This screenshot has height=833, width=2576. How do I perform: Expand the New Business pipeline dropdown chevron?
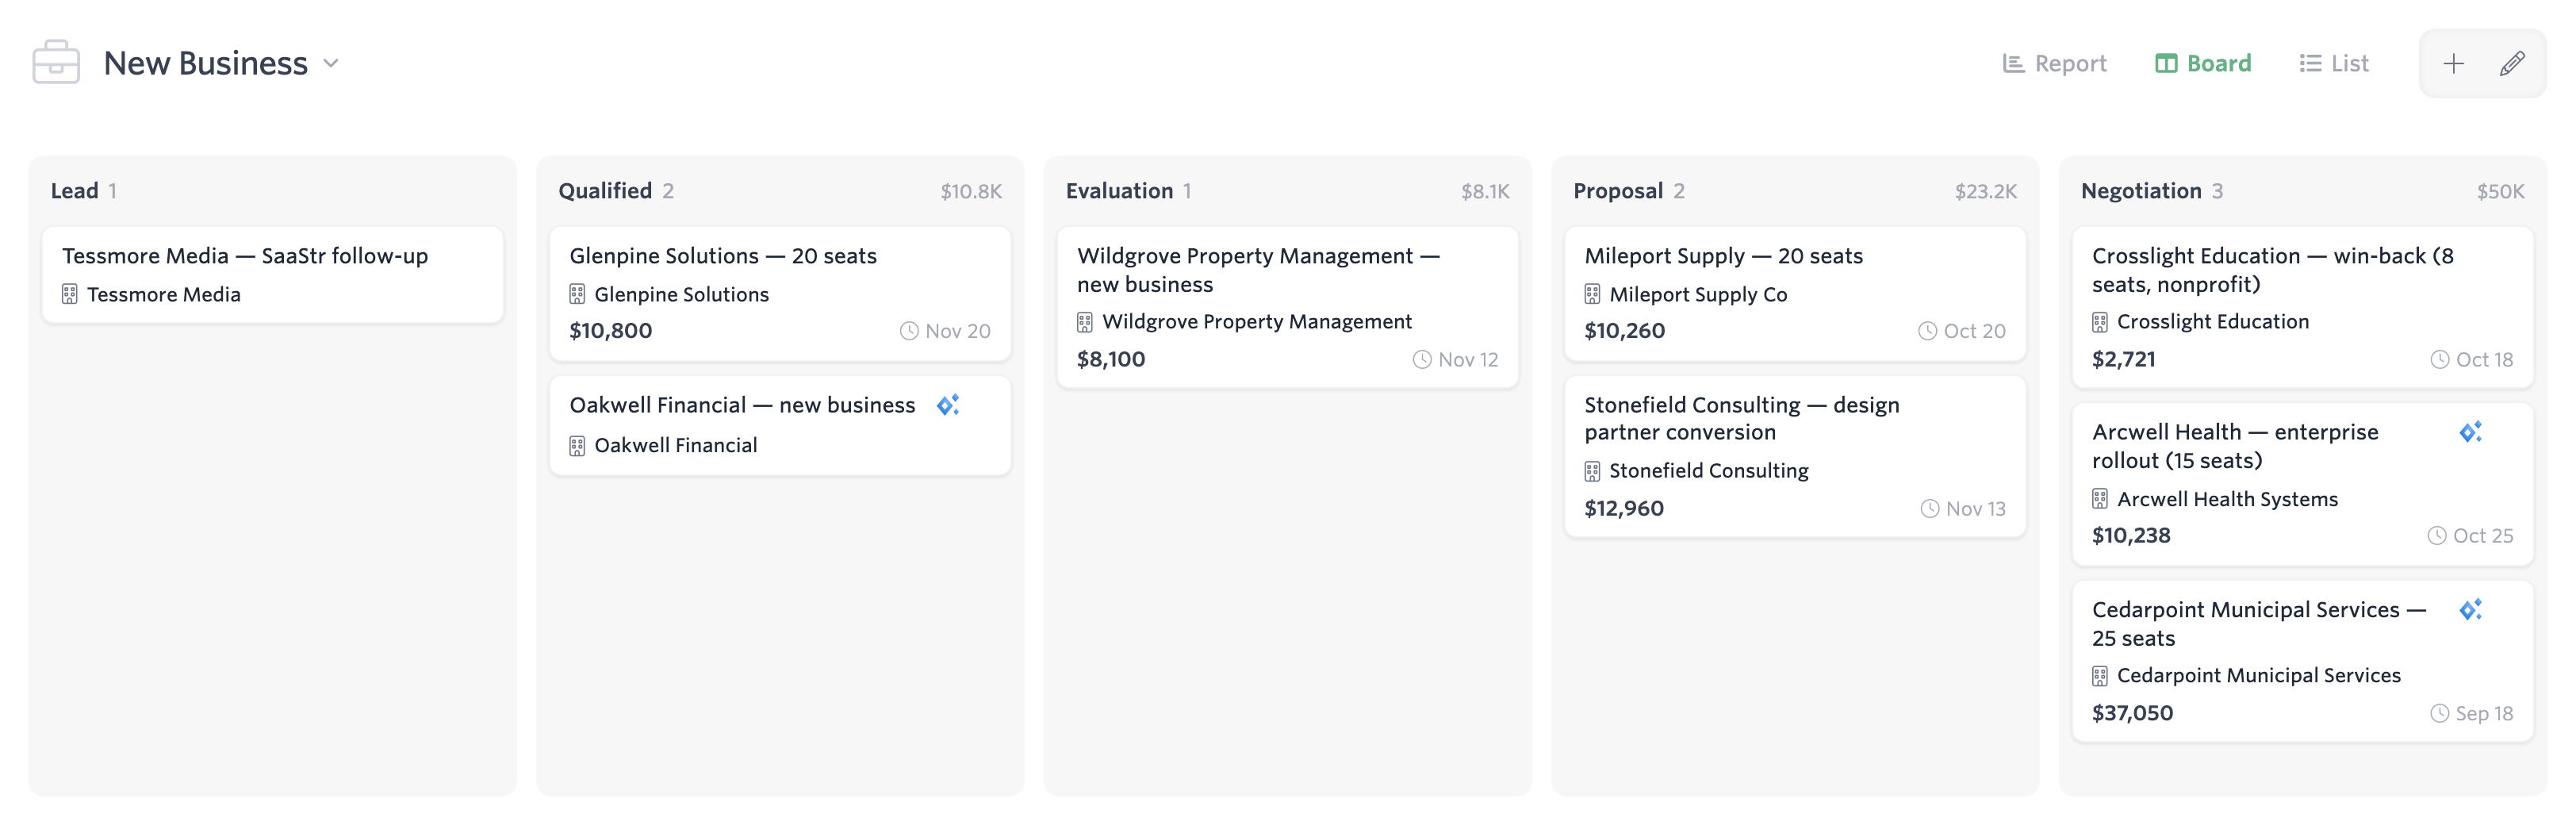331,63
